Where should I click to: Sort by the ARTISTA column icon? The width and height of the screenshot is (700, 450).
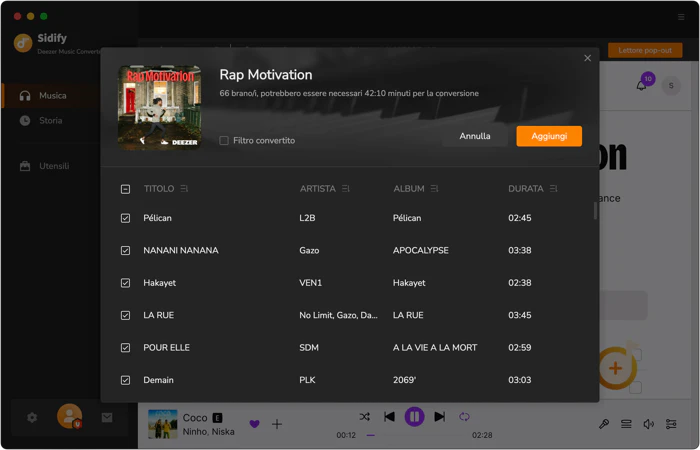coord(346,189)
